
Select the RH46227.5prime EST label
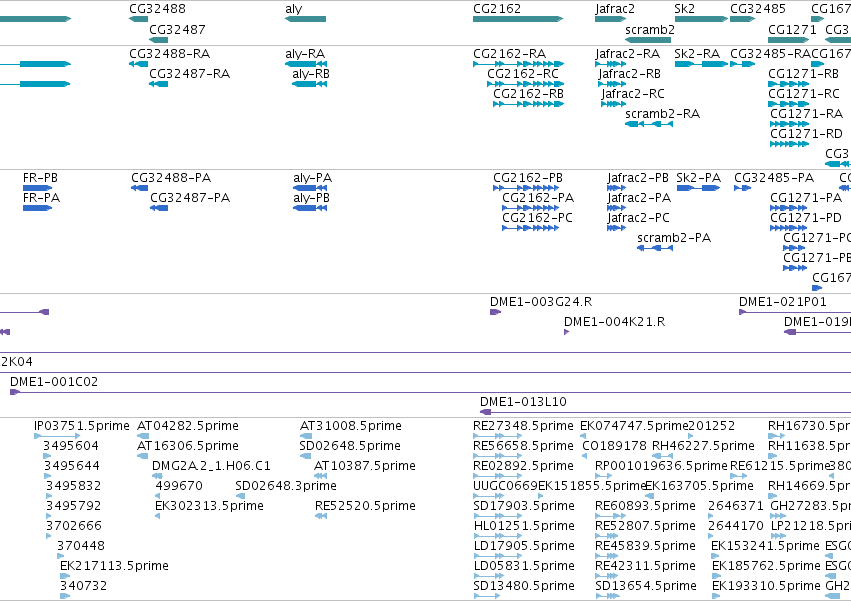click(703, 446)
